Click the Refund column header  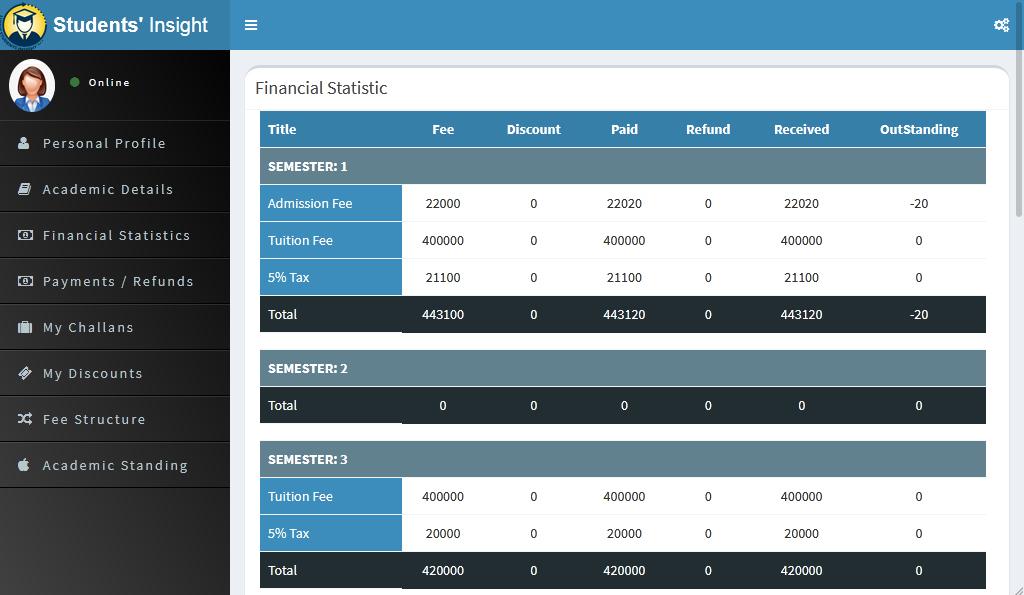coord(708,129)
